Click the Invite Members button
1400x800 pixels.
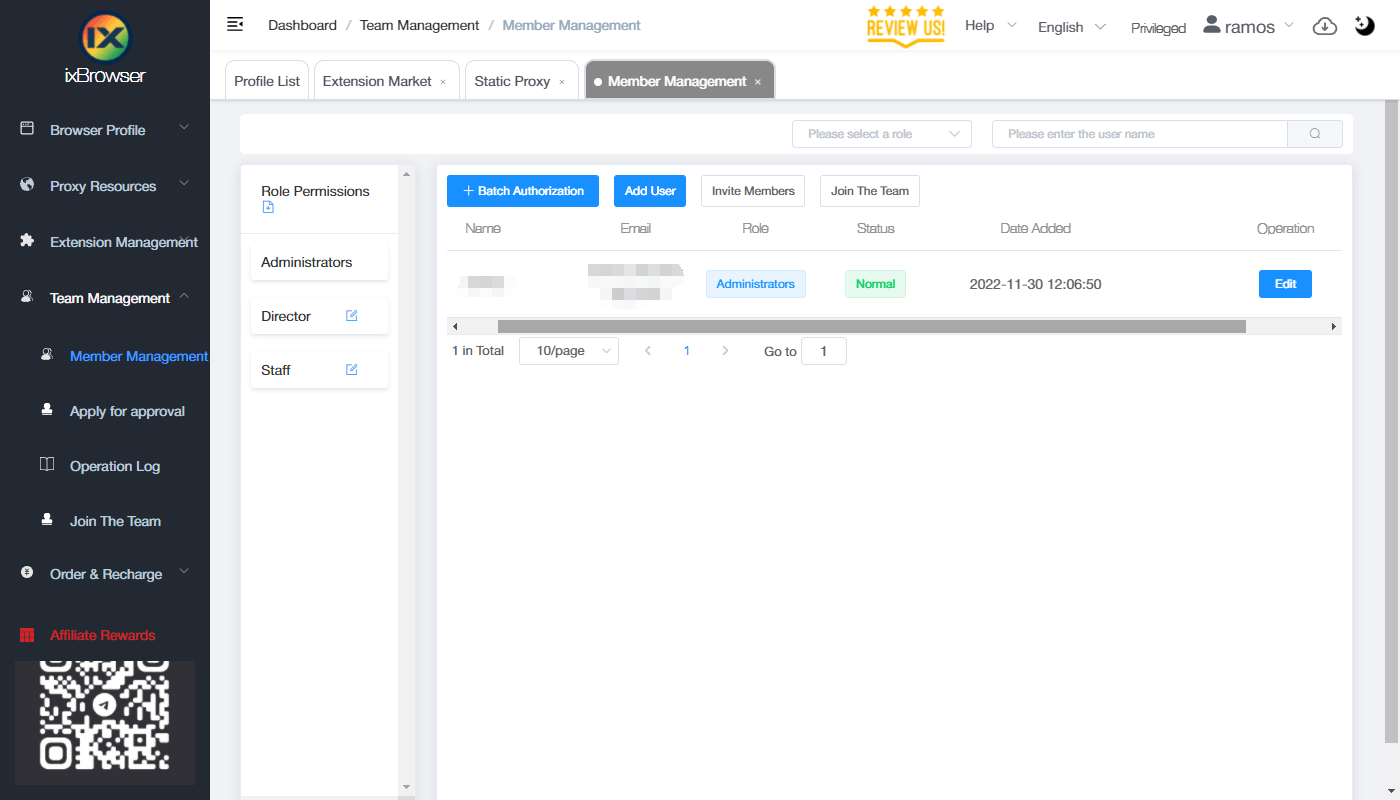pyautogui.click(x=752, y=191)
